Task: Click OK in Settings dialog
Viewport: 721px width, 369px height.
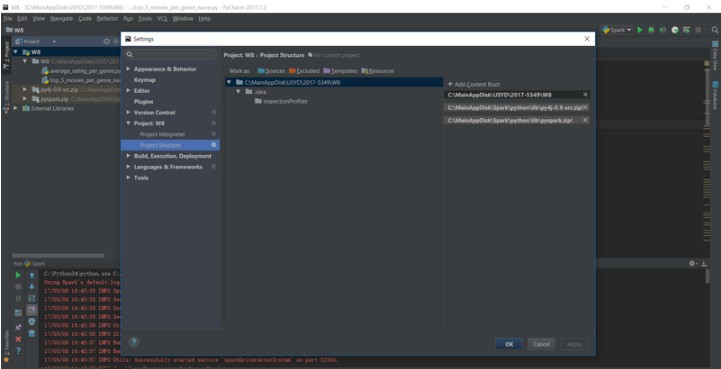Action: (x=509, y=344)
